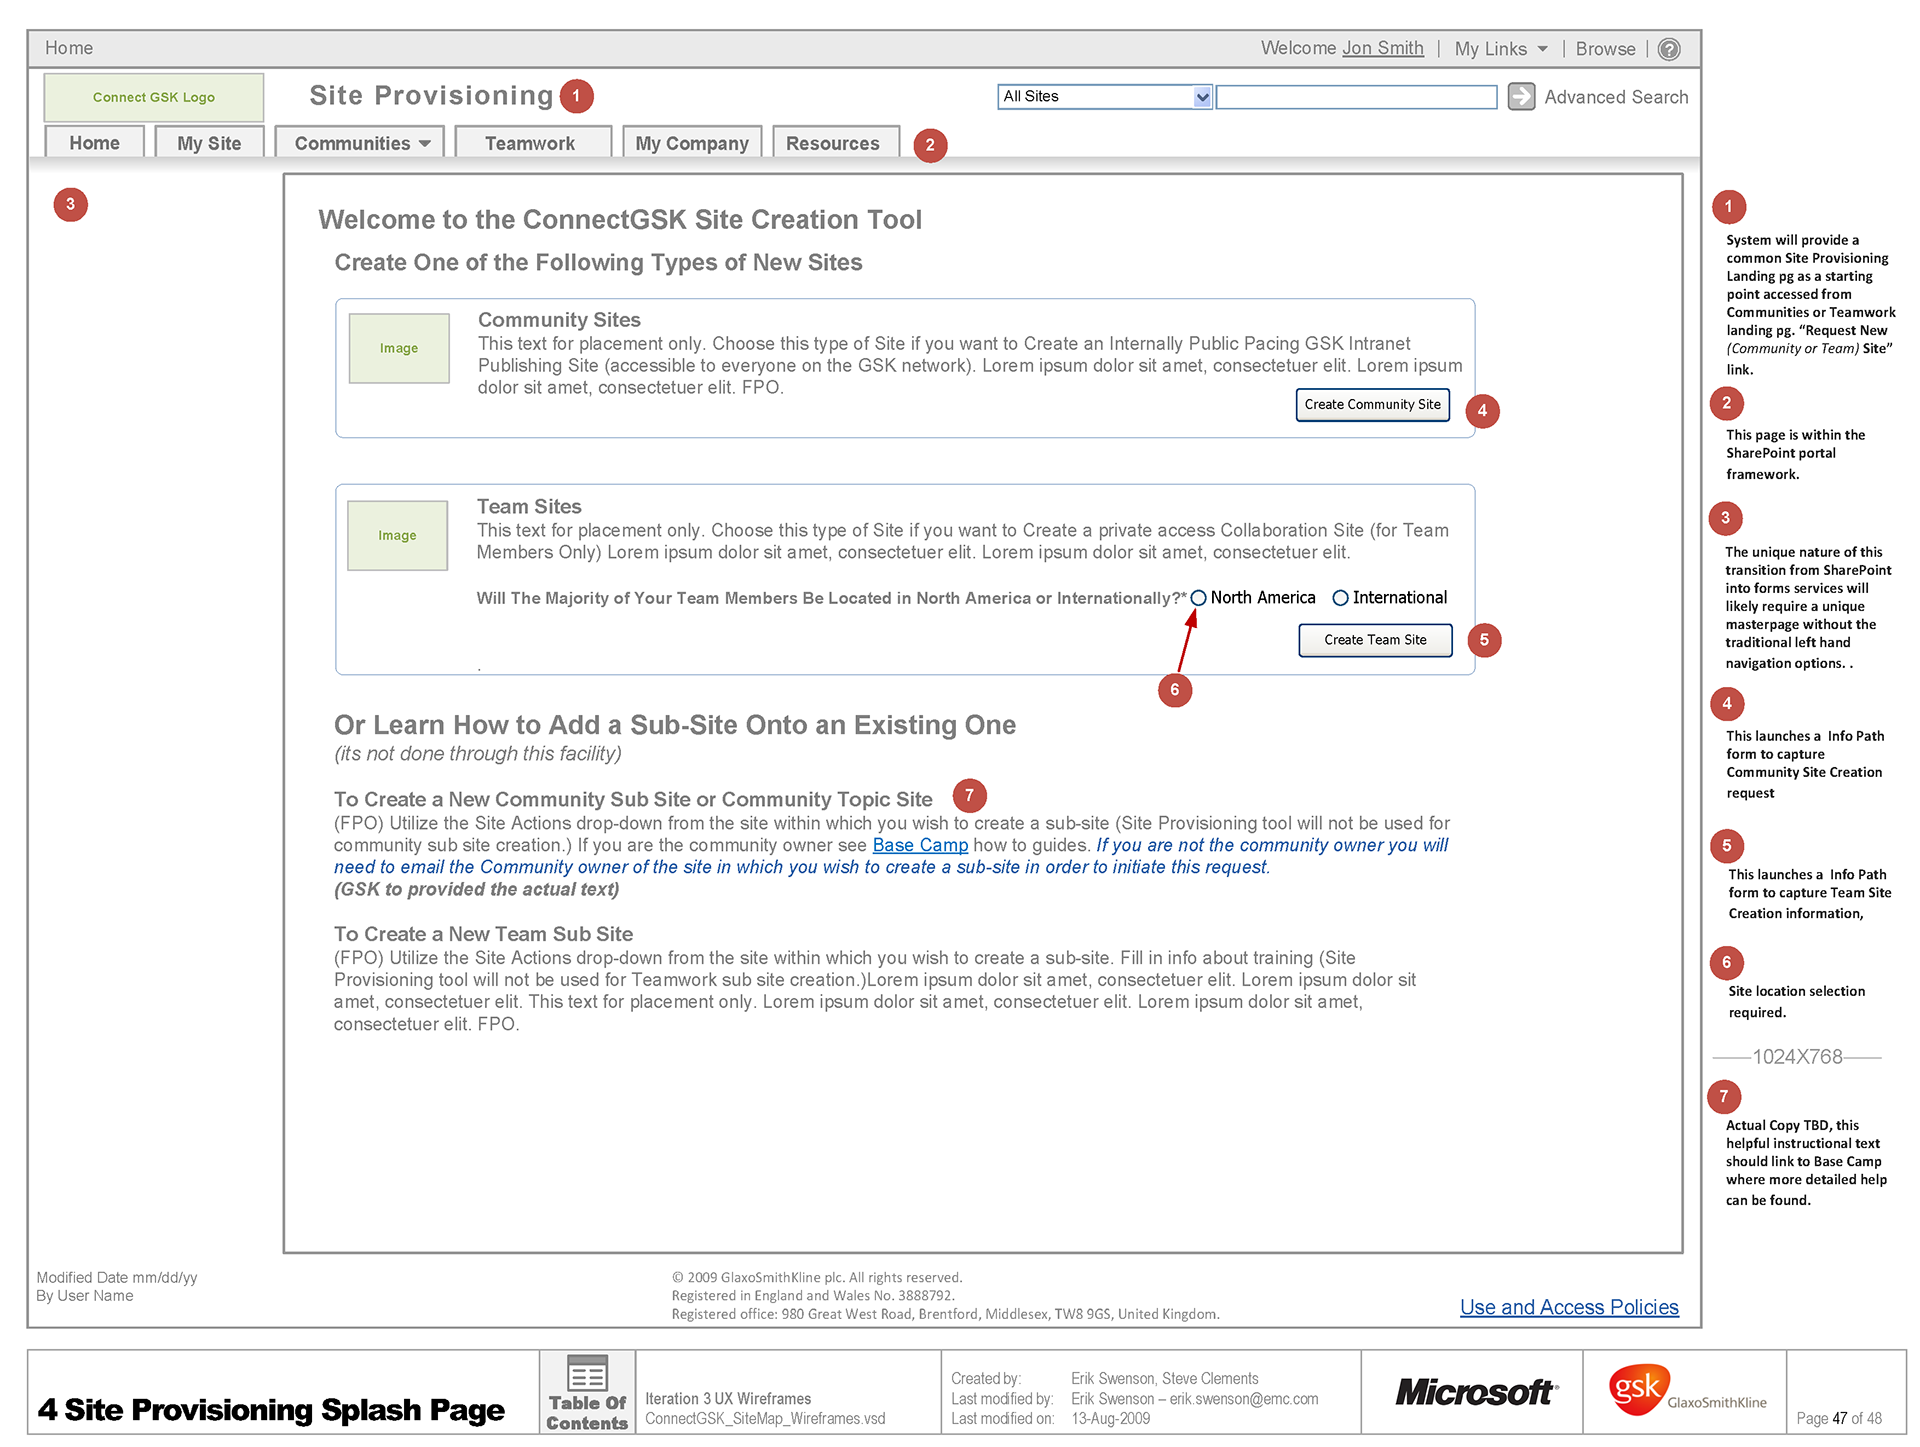The image size is (1920, 1447).
Task: Open Use and Access Policies link
Action: click(x=1568, y=1307)
